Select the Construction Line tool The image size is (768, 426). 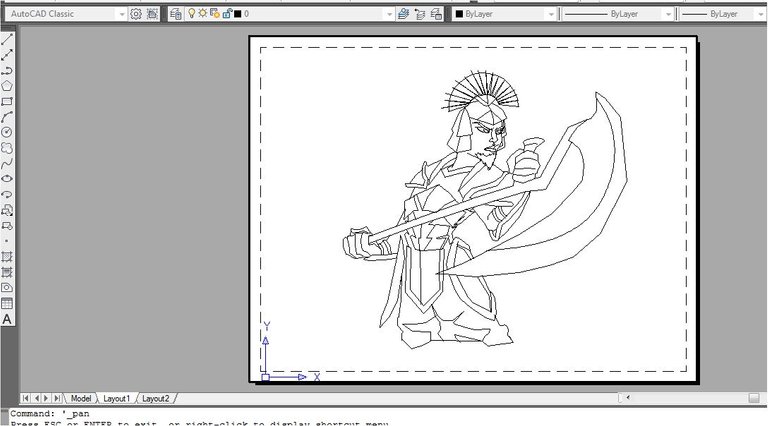tap(7, 55)
